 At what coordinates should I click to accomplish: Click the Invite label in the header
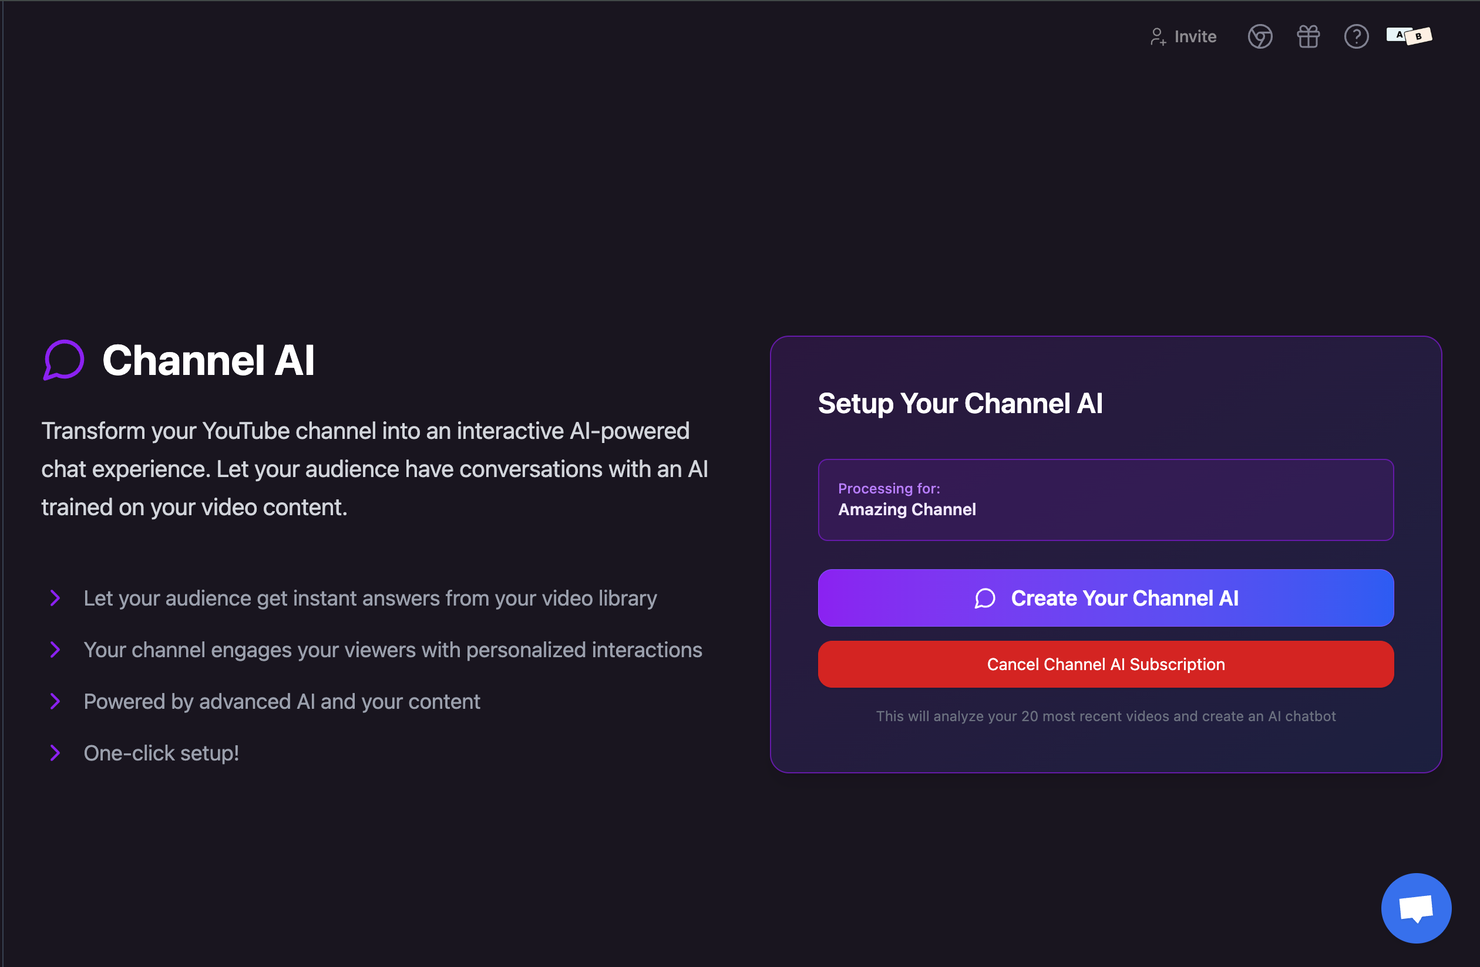pyautogui.click(x=1195, y=37)
